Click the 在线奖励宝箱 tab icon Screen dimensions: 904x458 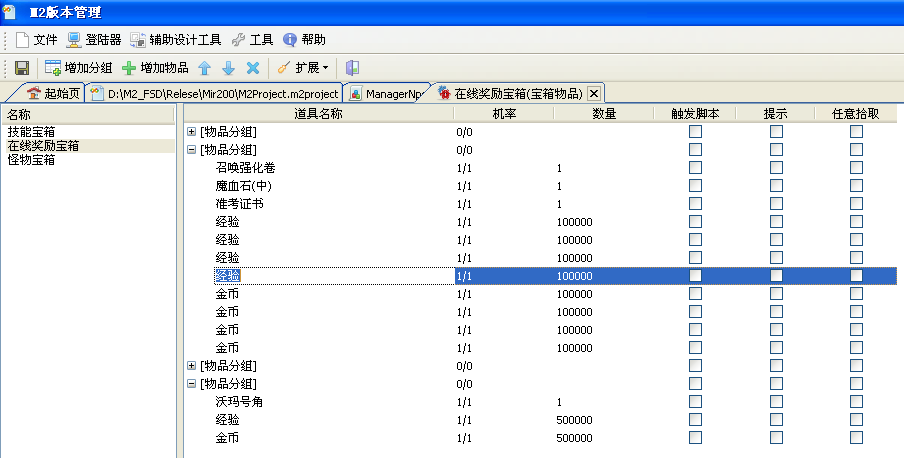click(444, 93)
